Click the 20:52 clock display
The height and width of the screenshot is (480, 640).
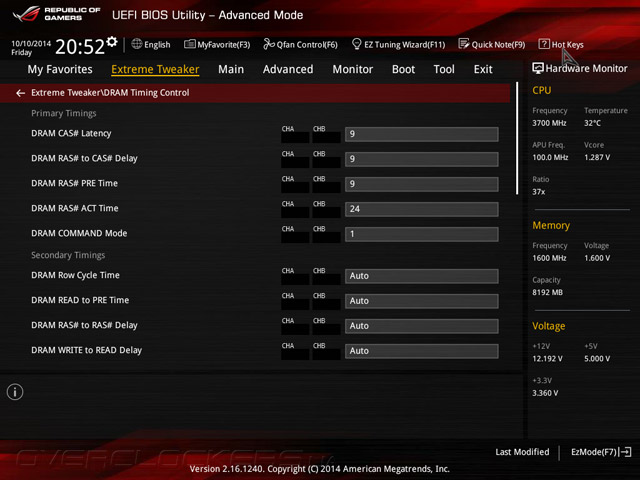80,47
